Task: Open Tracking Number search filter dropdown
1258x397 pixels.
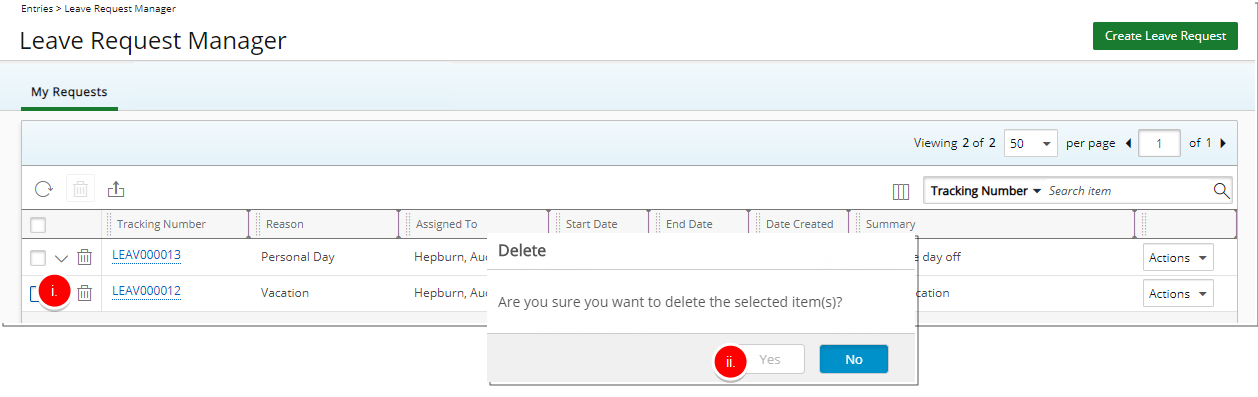Action: 986,190
